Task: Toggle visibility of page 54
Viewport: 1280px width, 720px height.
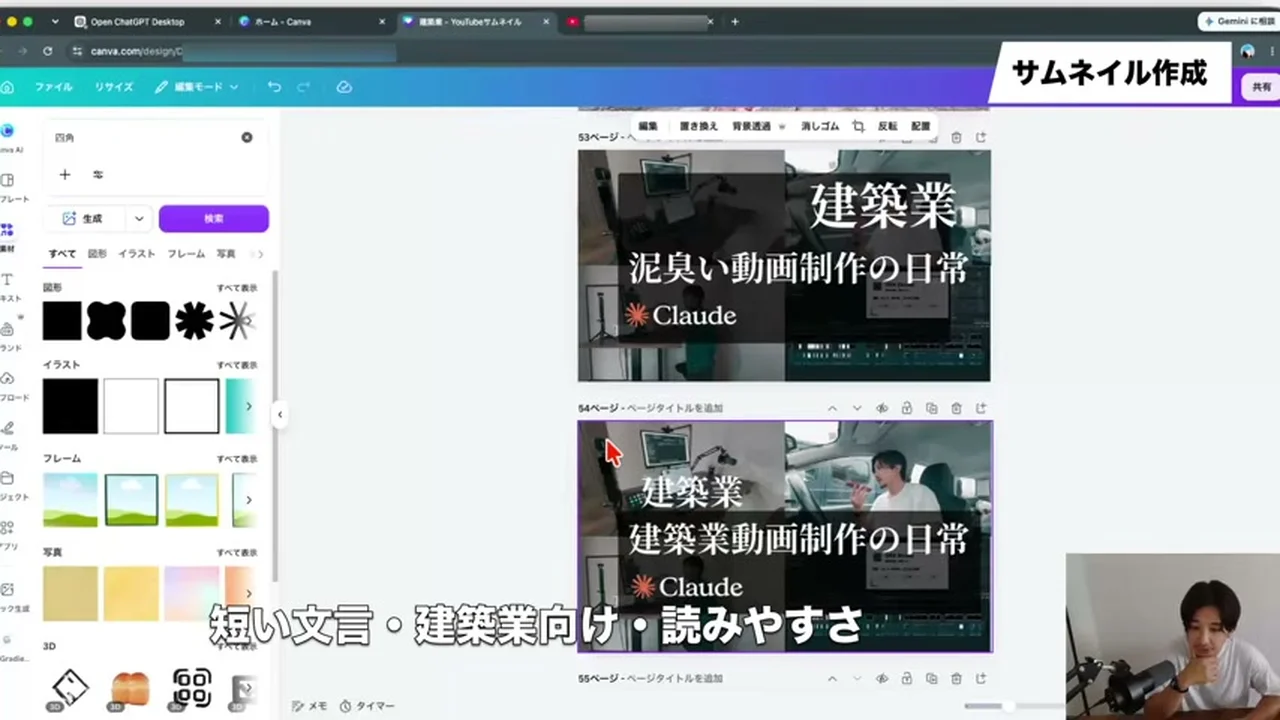Action: (882, 408)
